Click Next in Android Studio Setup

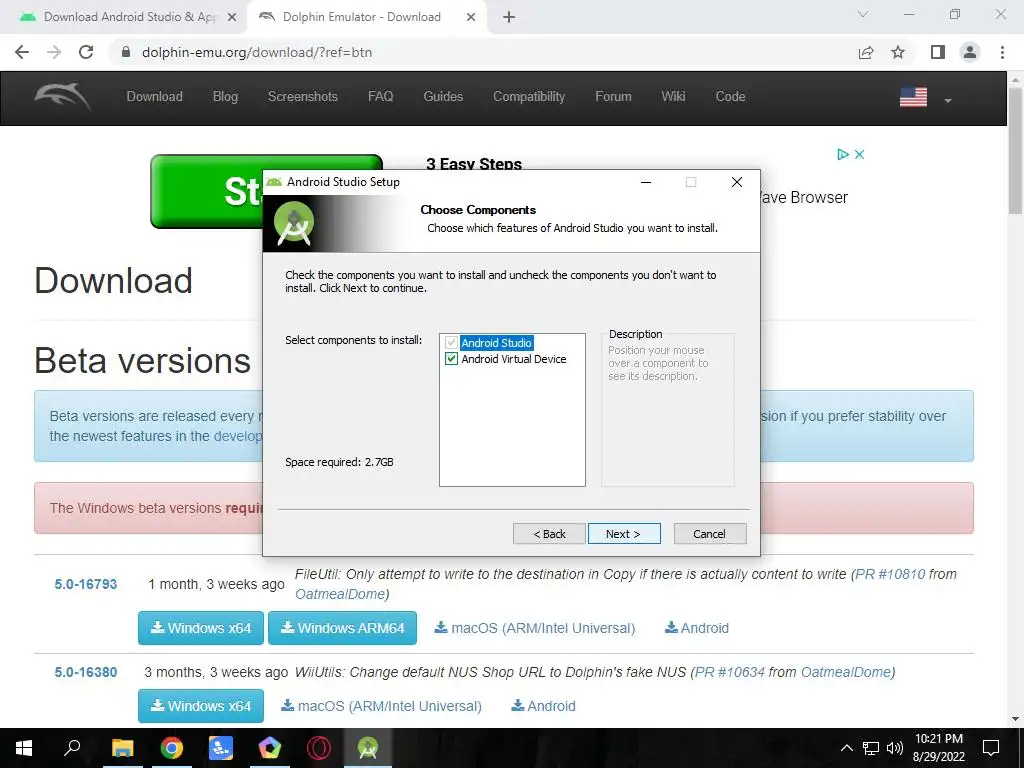tap(624, 534)
